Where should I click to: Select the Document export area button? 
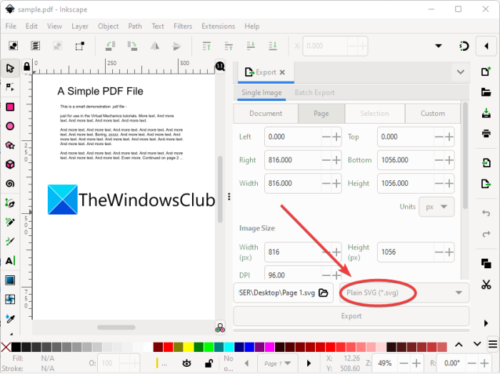266,113
